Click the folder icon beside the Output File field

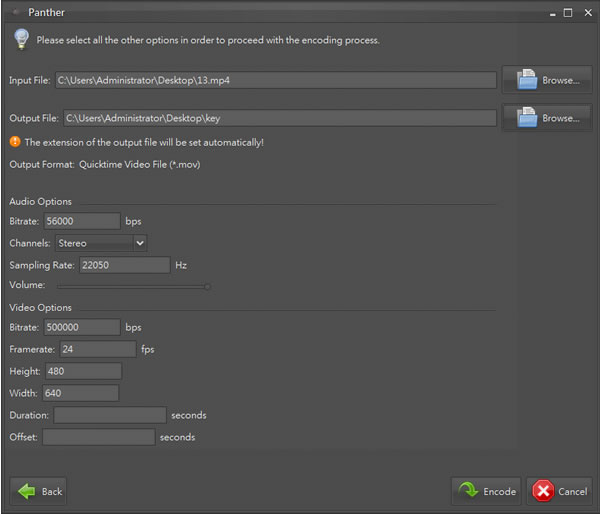[527, 117]
